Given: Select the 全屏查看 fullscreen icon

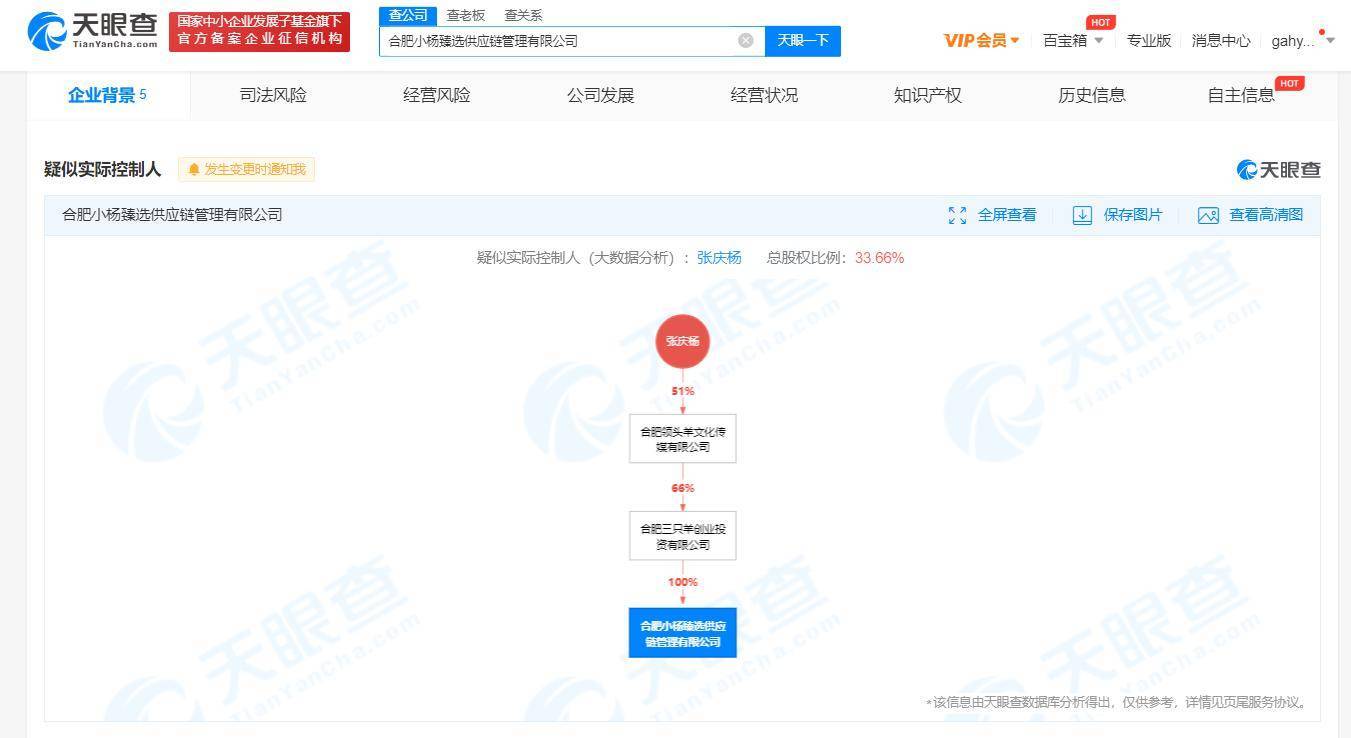Looking at the screenshot, I should pyautogui.click(x=957, y=214).
